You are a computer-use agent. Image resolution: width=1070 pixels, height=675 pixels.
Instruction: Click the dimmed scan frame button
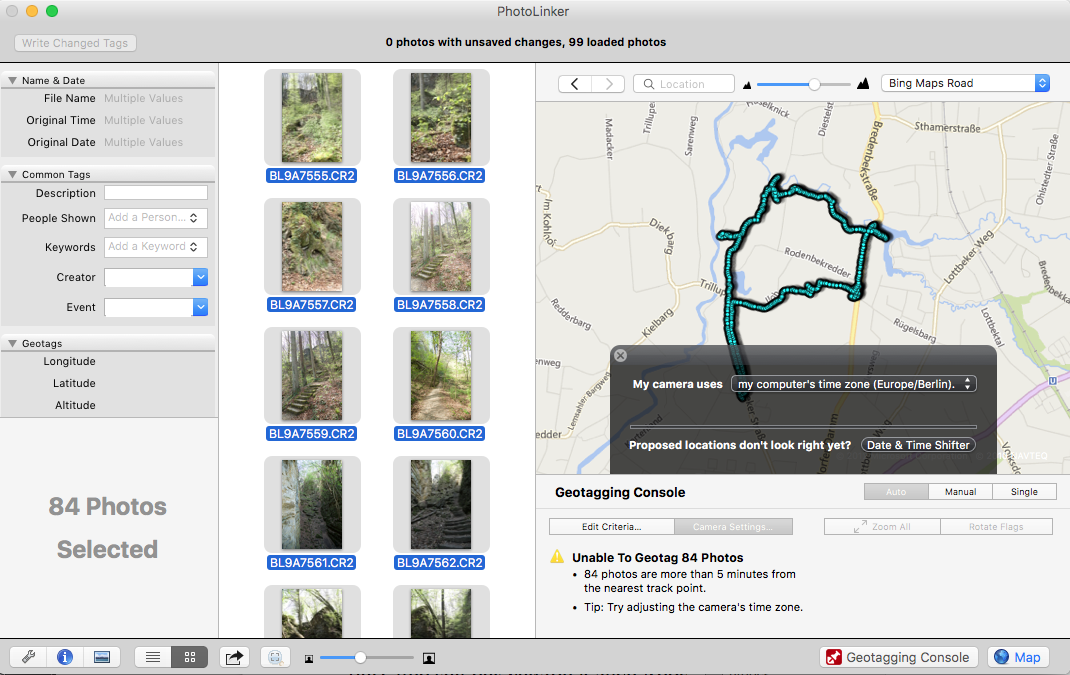point(275,657)
